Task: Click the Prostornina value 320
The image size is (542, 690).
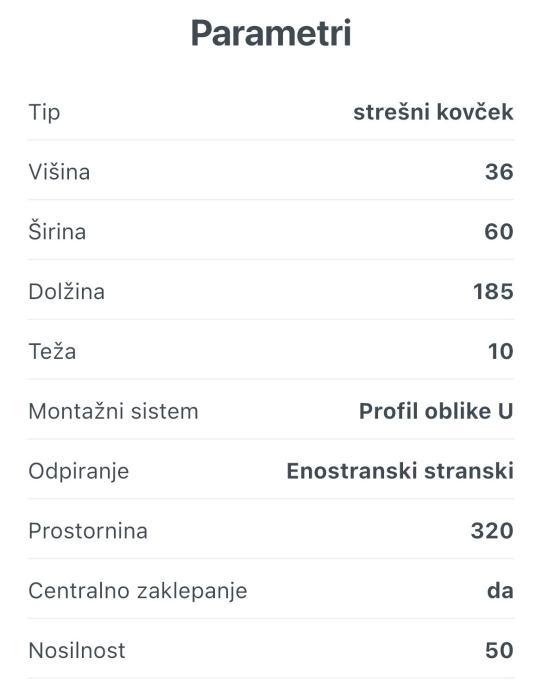Action: point(492,531)
